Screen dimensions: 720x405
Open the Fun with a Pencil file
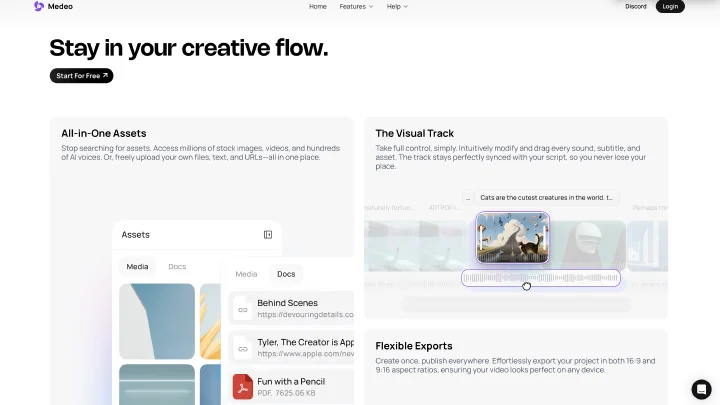tap(292, 387)
